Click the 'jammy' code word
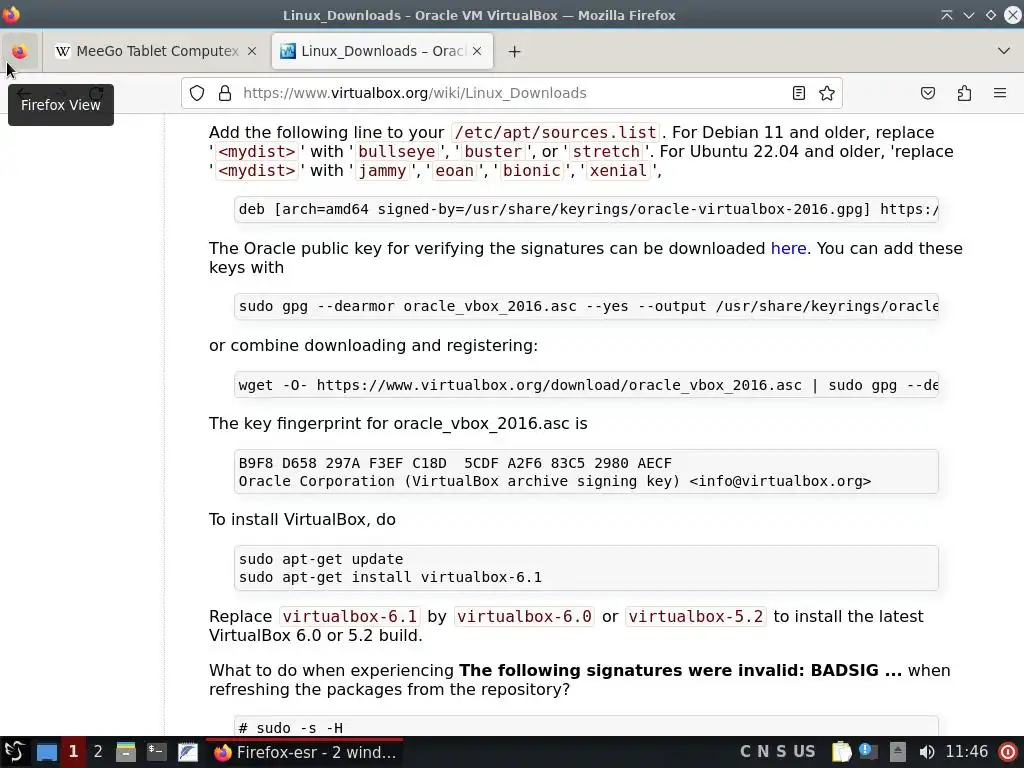Screen dimensions: 1024x768 pos(382,170)
